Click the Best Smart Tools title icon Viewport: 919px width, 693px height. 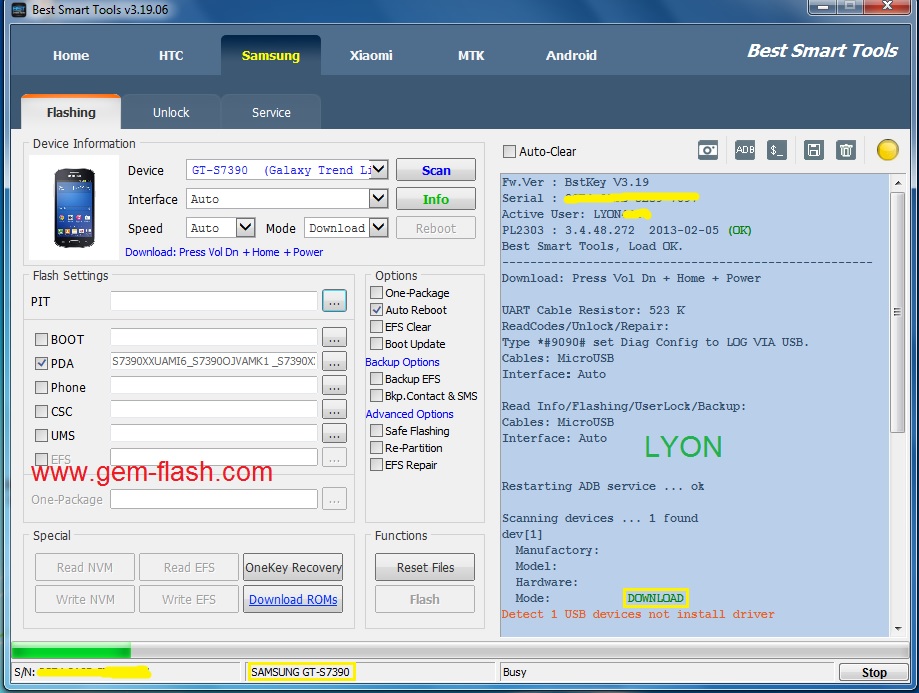[x=19, y=9]
